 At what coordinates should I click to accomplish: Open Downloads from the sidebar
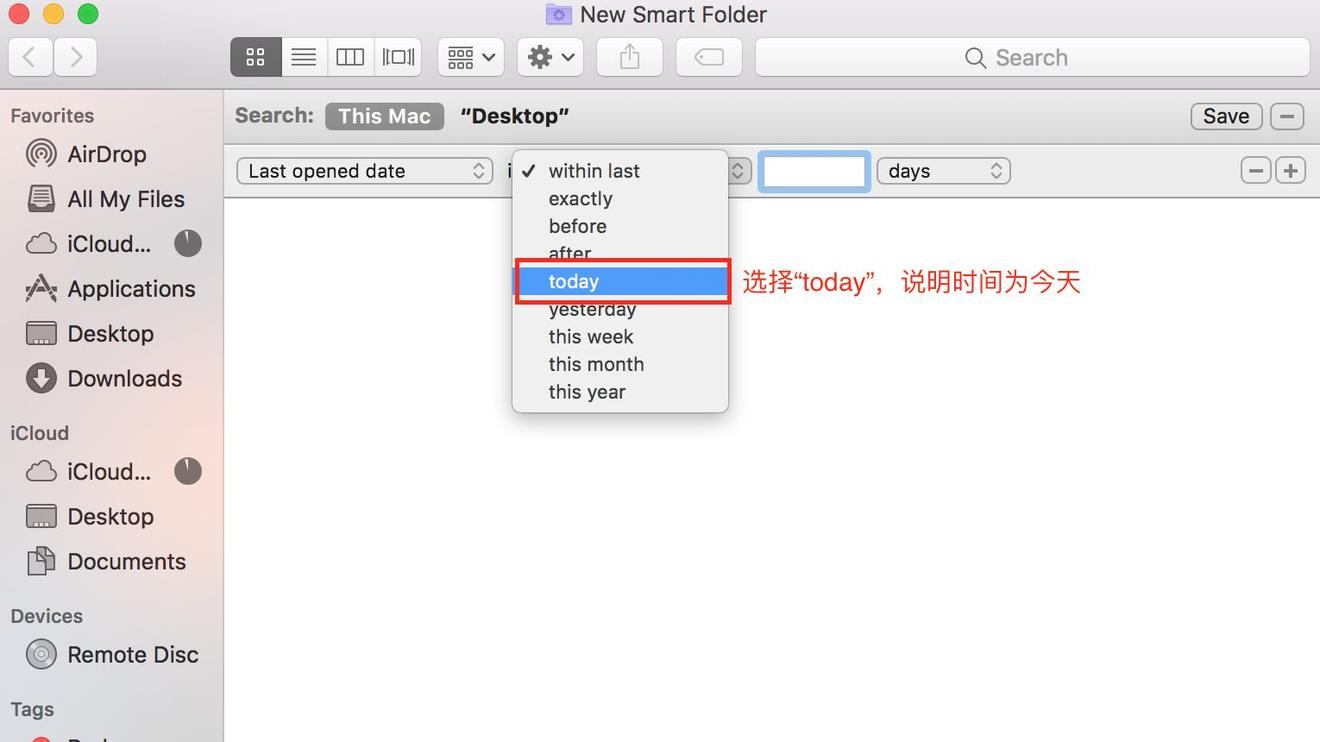tap(123, 378)
